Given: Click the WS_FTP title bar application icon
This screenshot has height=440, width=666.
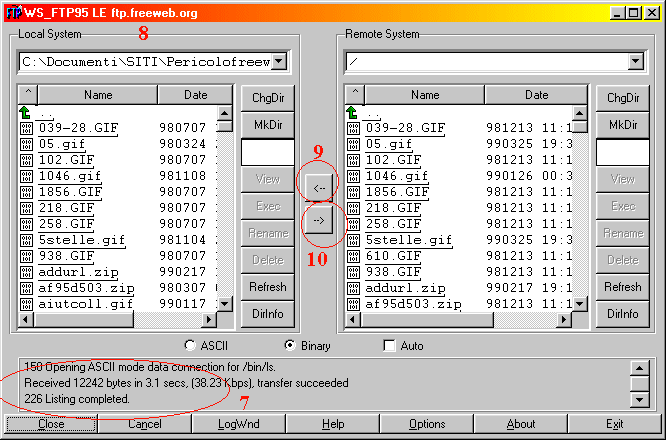Looking at the screenshot, I should pos(14,13).
